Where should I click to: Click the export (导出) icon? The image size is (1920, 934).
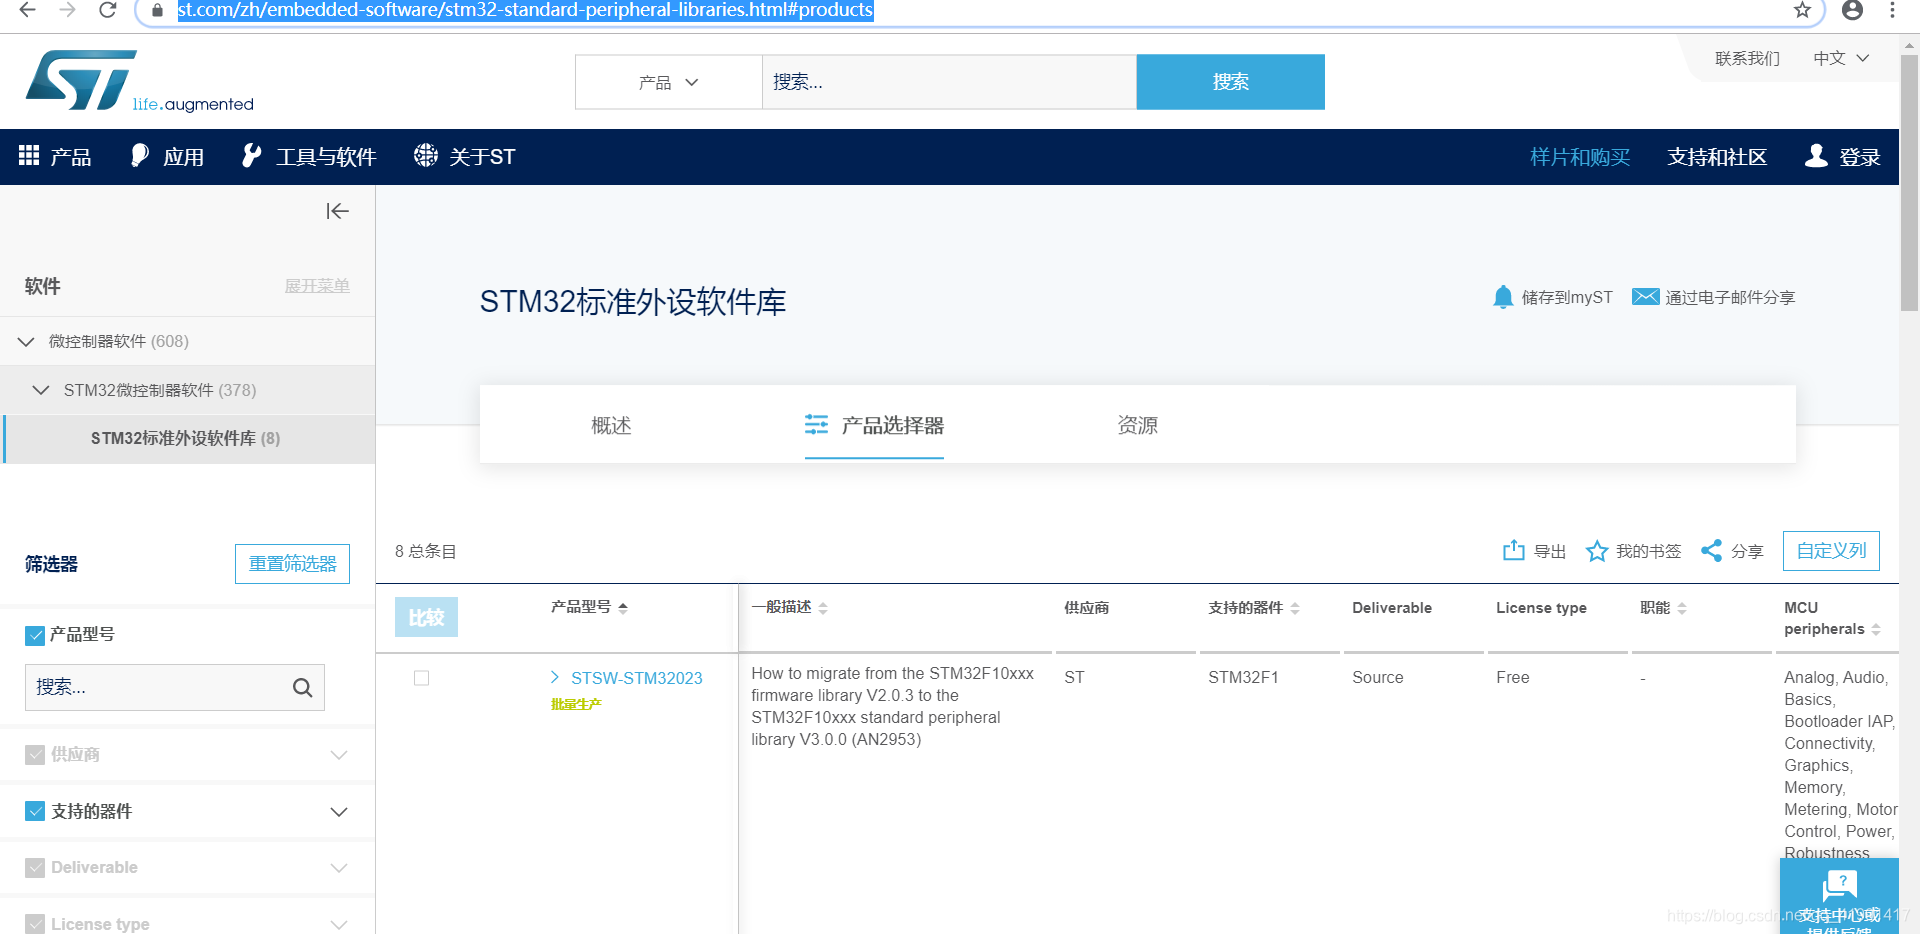[x=1514, y=550]
